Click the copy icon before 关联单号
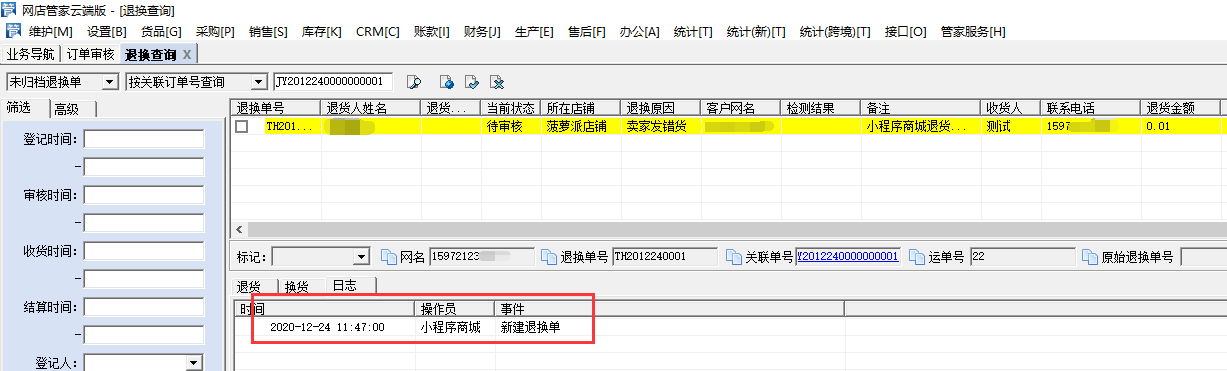Image resolution: width=1227 pixels, height=371 pixels. point(733,257)
